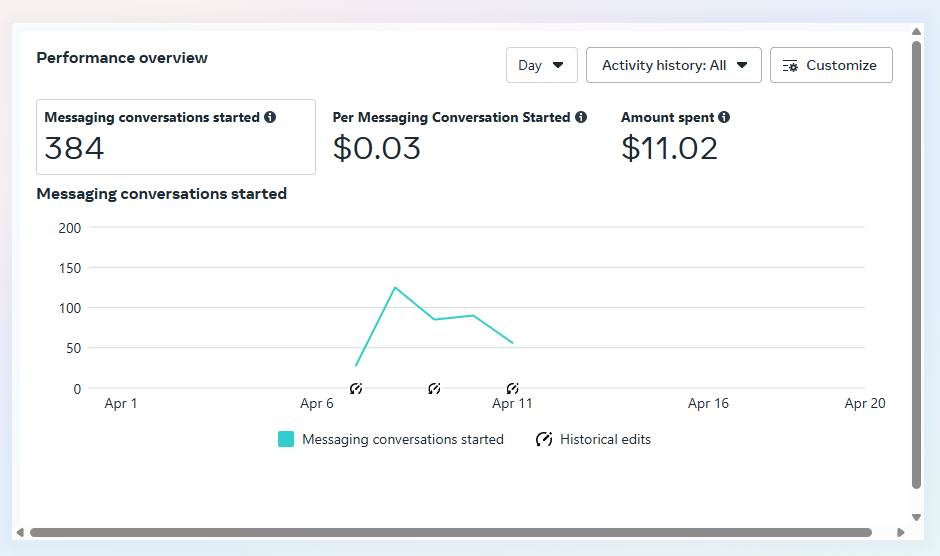Click historical edit marker at Apr 11

(x=512, y=388)
